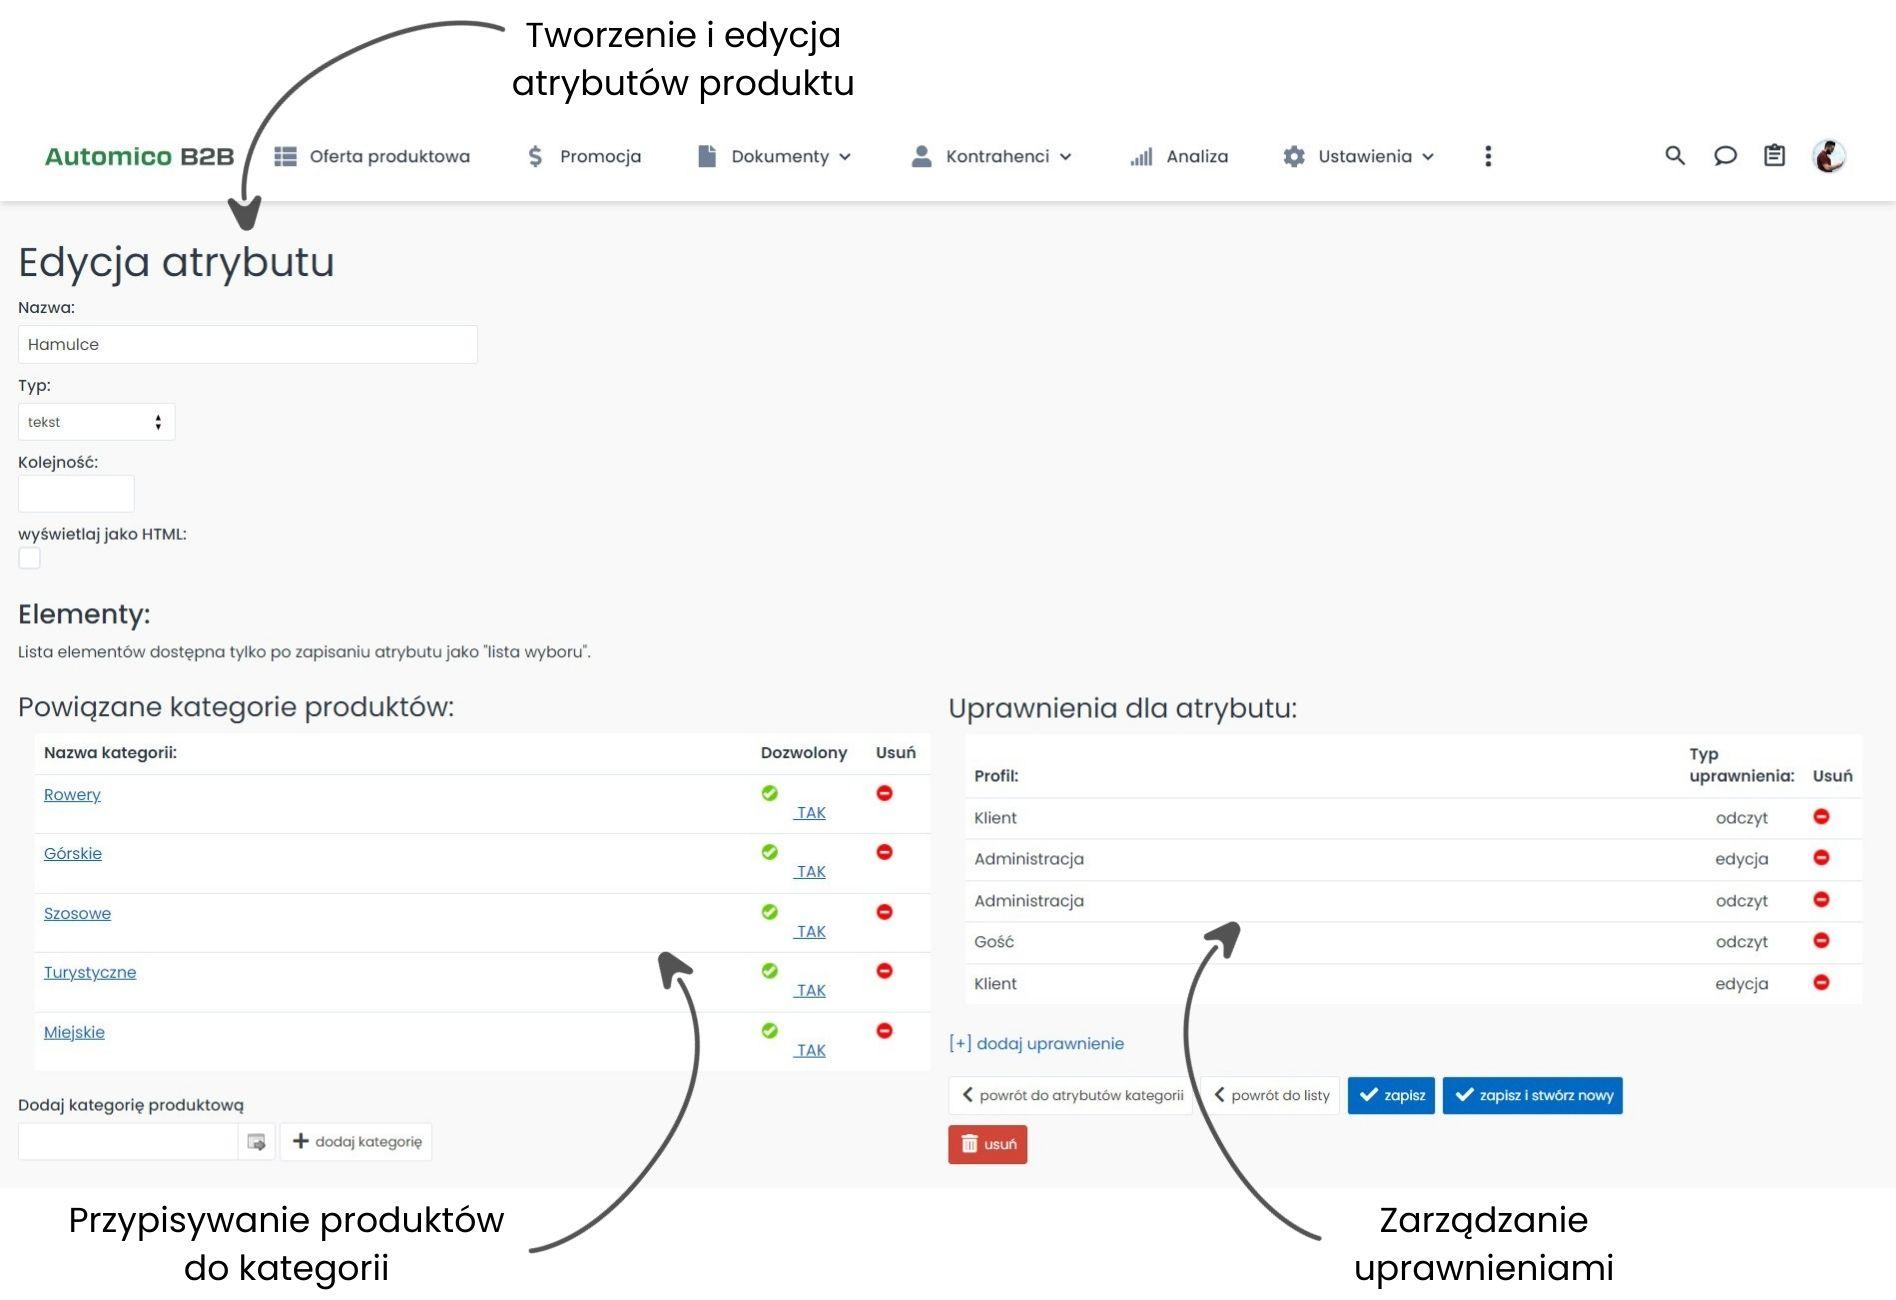Click the blue zapisz button
The width and height of the screenshot is (1896, 1300).
pyautogui.click(x=1391, y=1095)
